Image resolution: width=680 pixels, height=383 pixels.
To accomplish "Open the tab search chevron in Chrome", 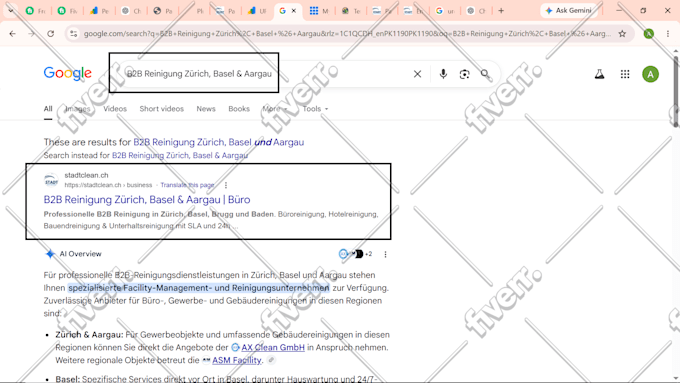I will [x=11, y=11].
